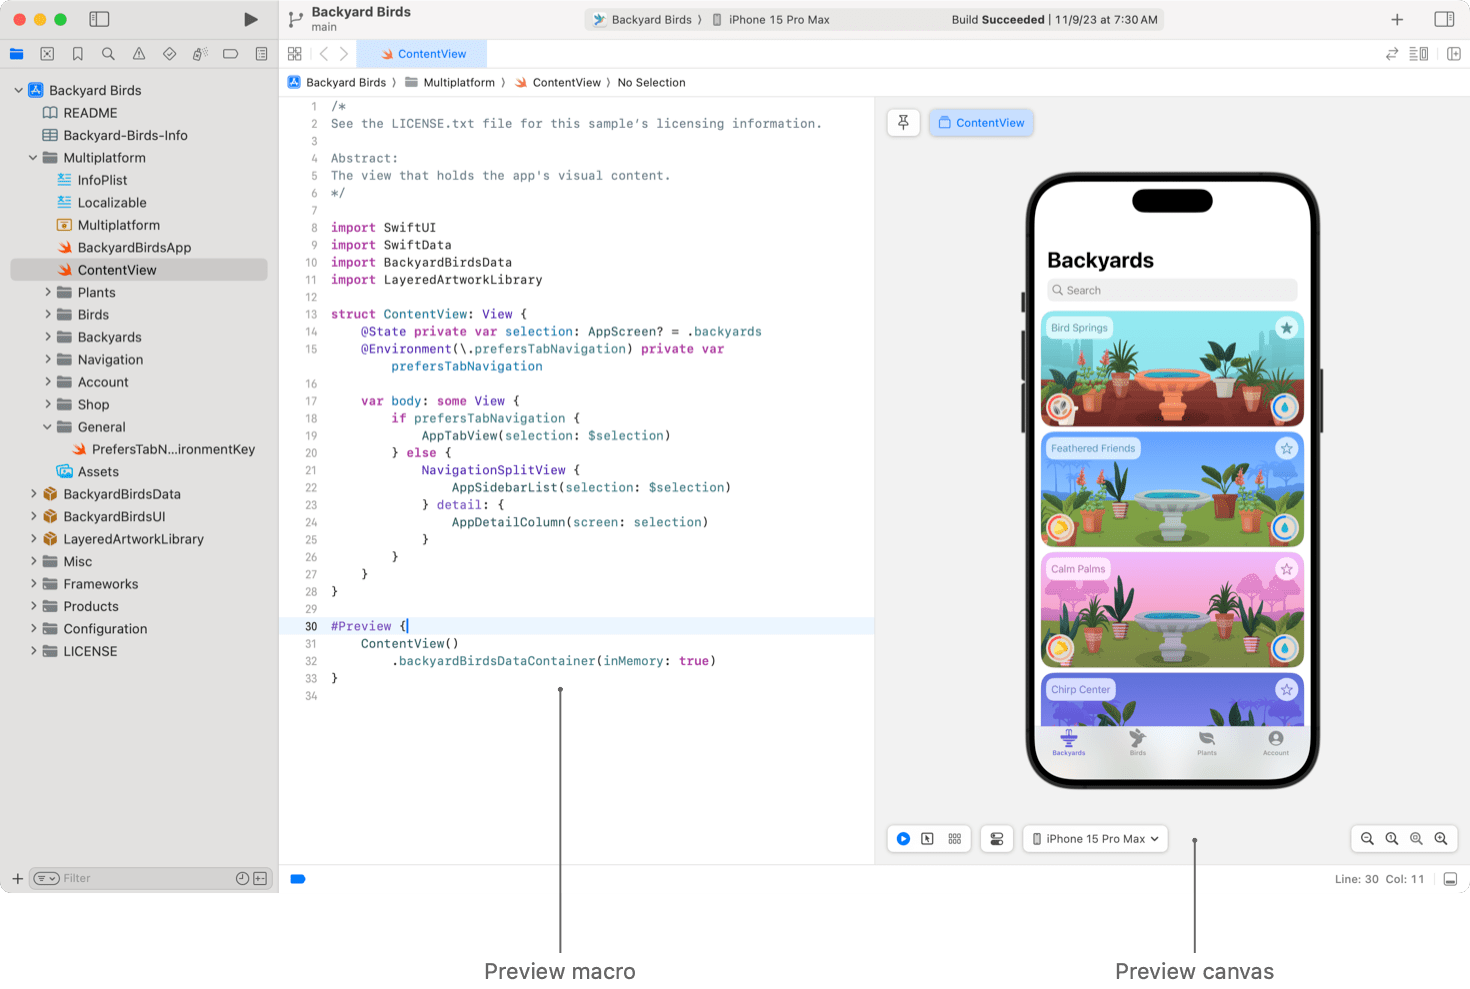The width and height of the screenshot is (1470, 989).
Task: Enable selectable mode in the canvas preview
Action: point(928,838)
